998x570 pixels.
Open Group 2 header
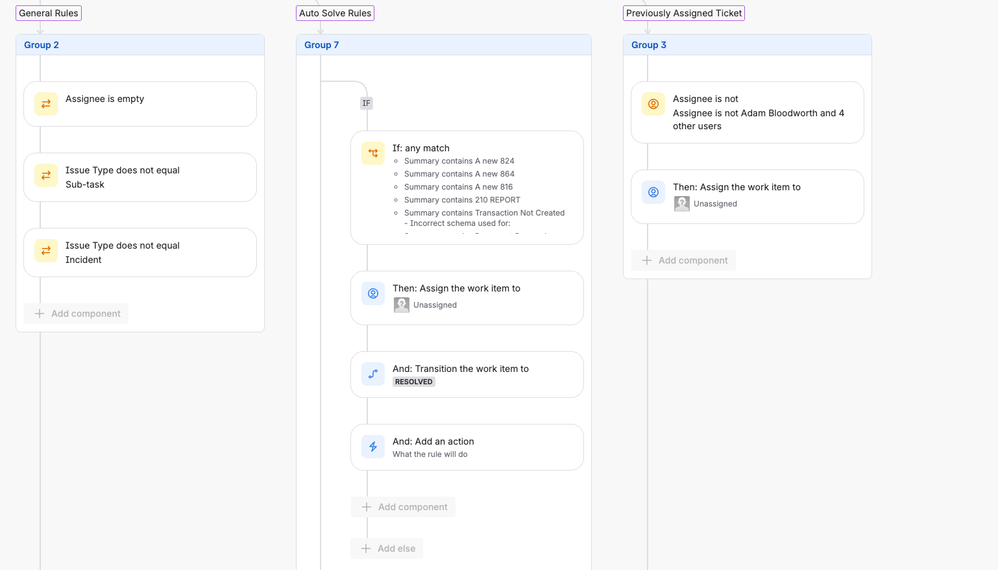[140, 45]
